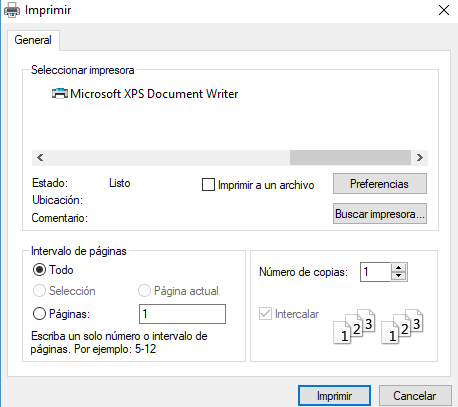Click the printer icon in the title bar

[12, 10]
